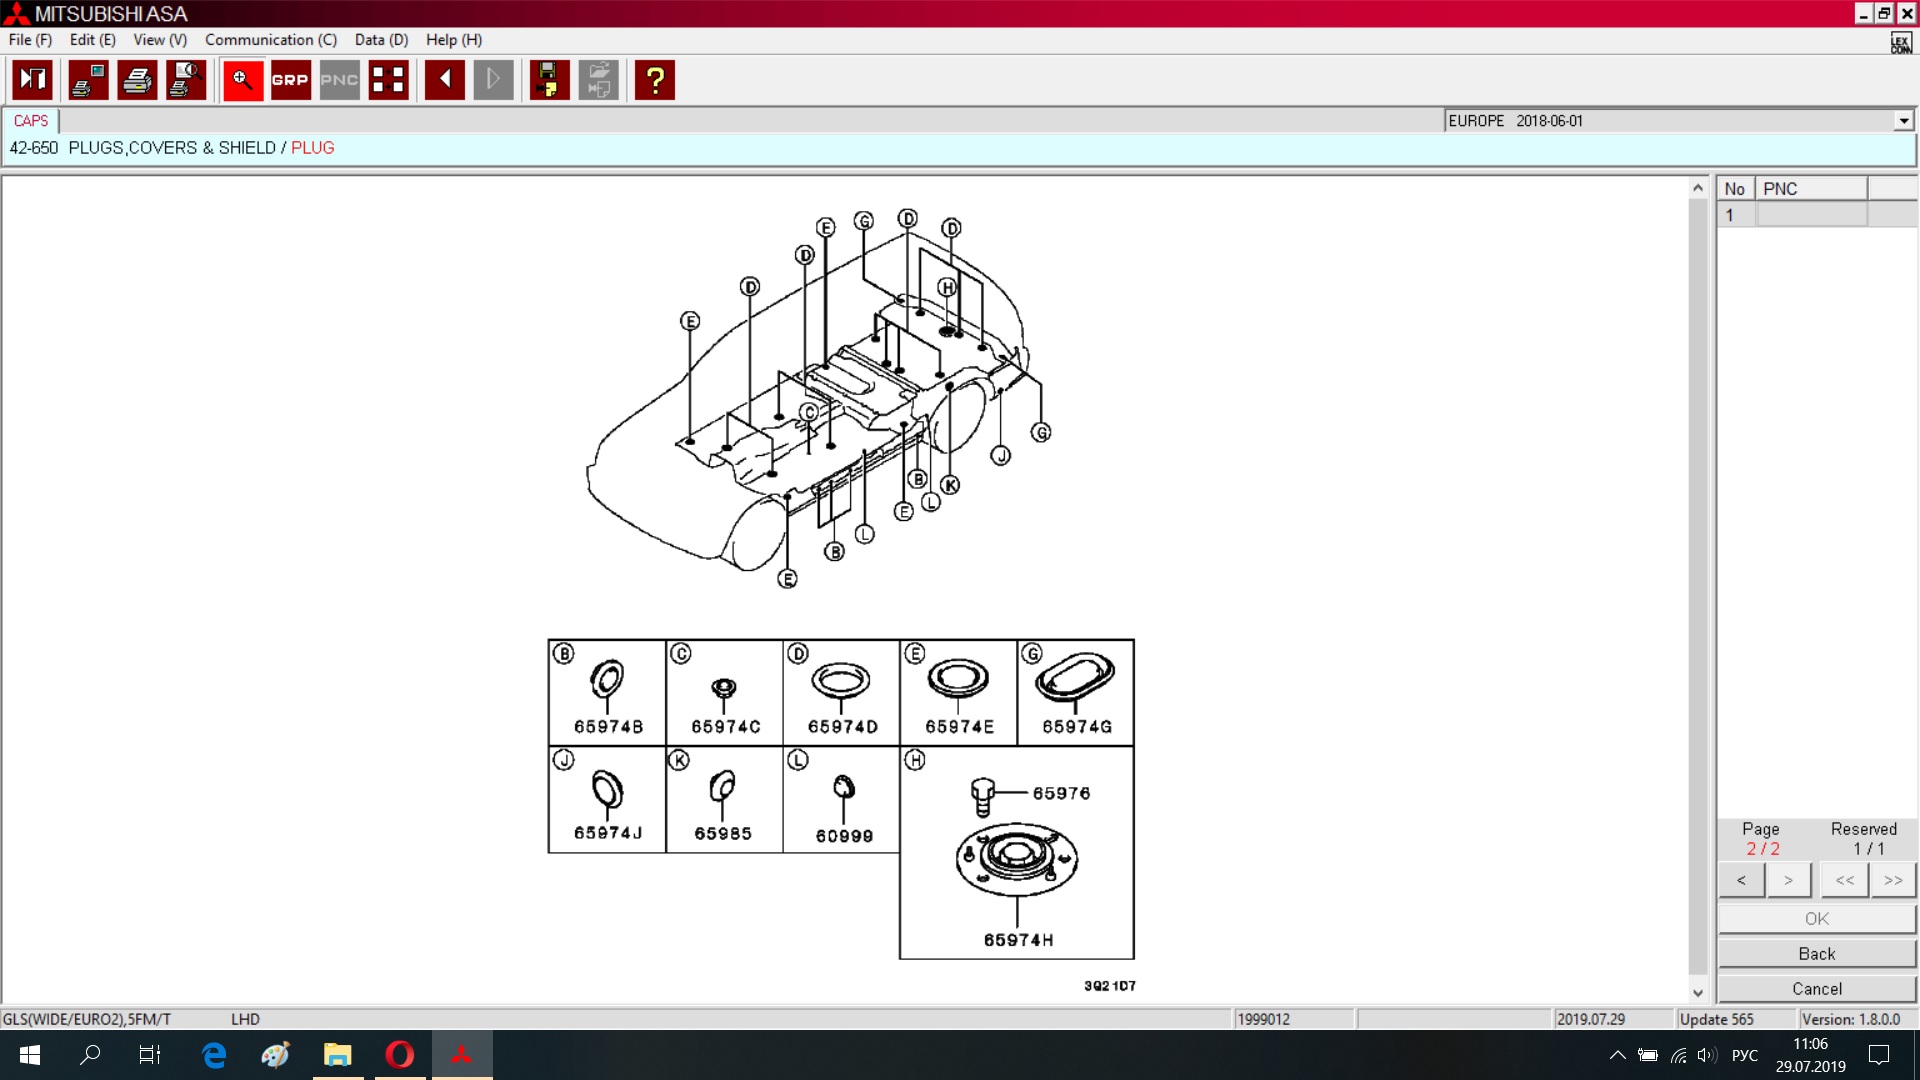
Task: Expand the EUROPE 2018-06-01 catalog dropdown
Action: [1903, 121]
